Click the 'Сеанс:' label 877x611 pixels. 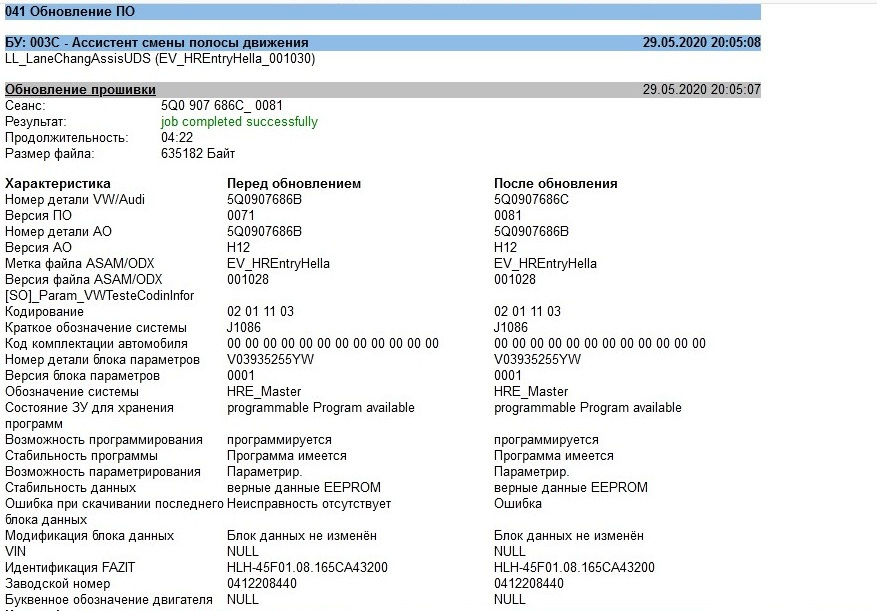click(25, 106)
